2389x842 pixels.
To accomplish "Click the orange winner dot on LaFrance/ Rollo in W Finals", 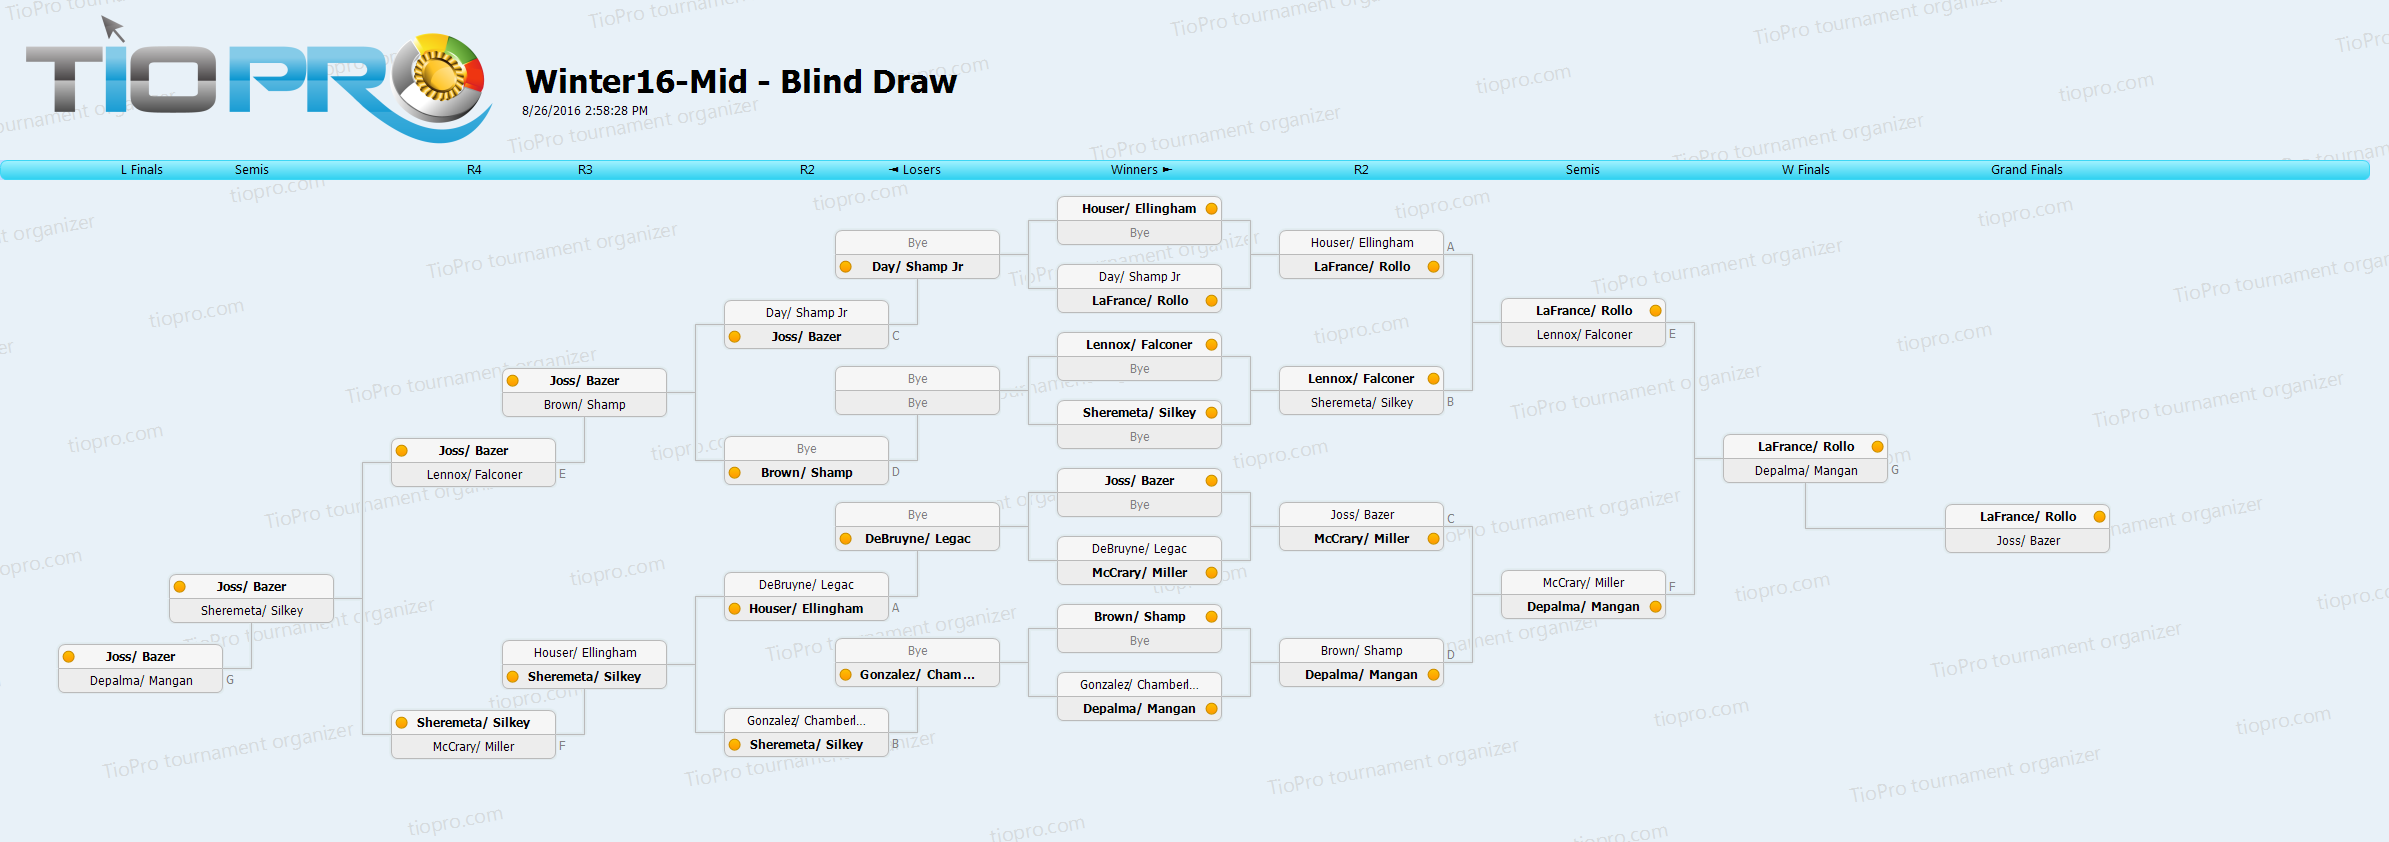I will pos(1877,447).
